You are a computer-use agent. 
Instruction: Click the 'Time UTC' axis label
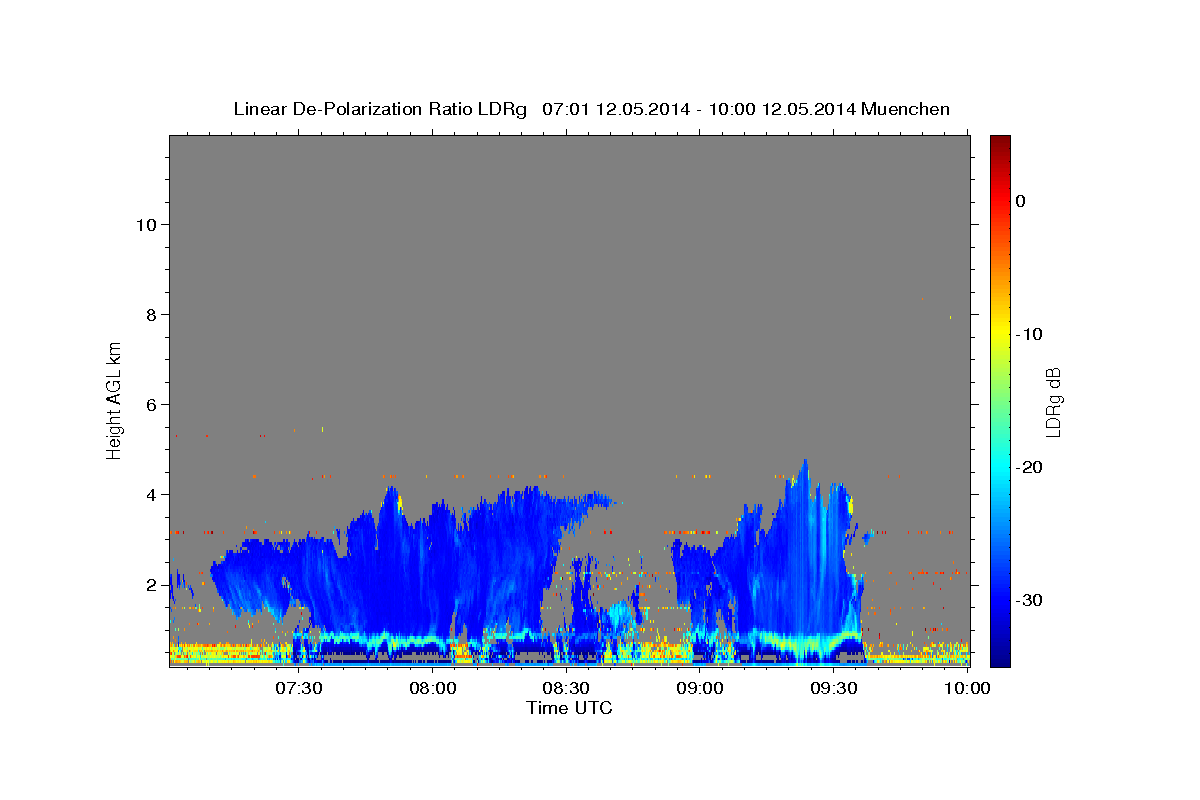569,708
